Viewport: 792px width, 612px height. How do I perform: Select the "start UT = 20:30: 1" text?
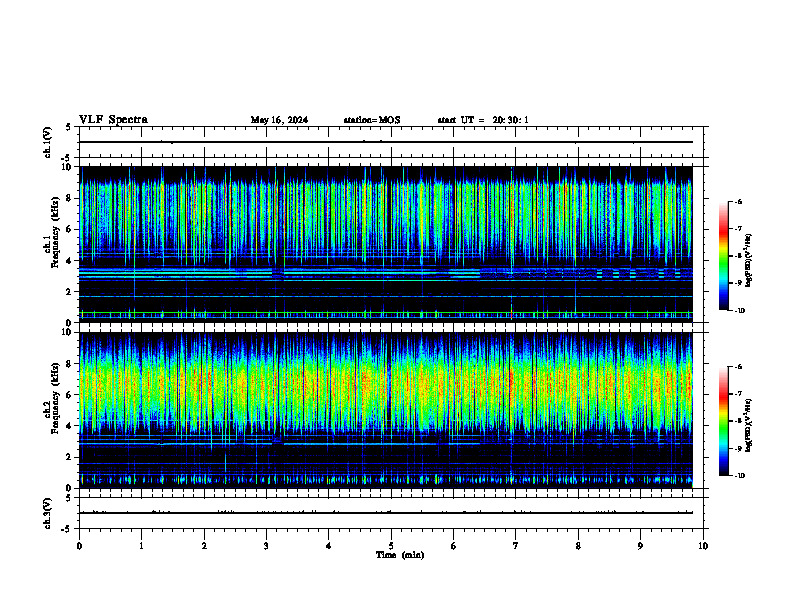pyautogui.click(x=483, y=120)
